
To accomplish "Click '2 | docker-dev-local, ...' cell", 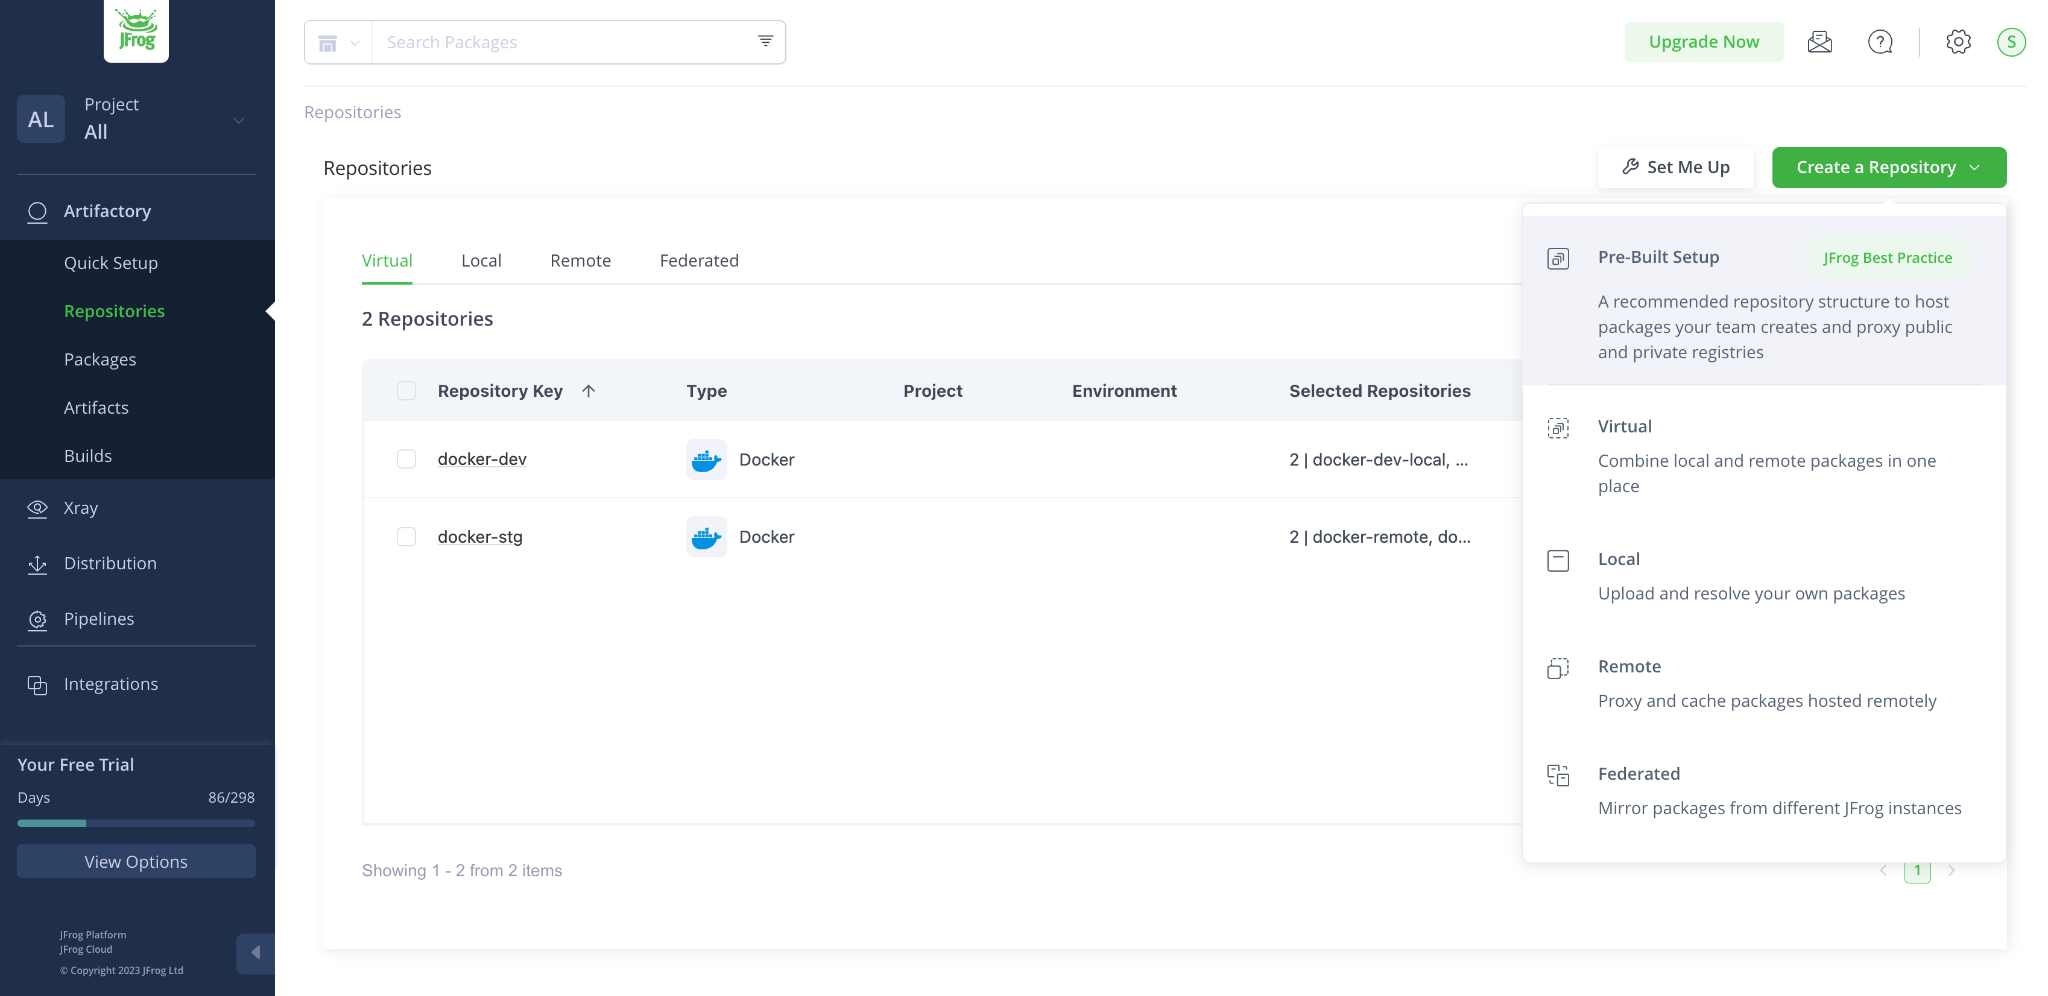I will pos(1378,460).
